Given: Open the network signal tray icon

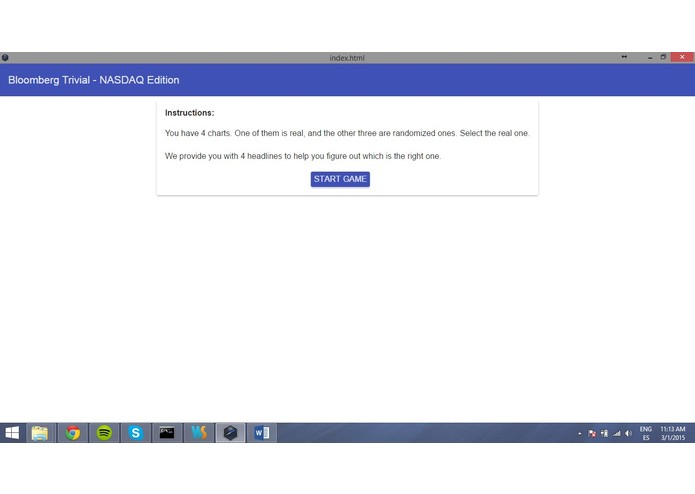Looking at the screenshot, I should (x=617, y=433).
